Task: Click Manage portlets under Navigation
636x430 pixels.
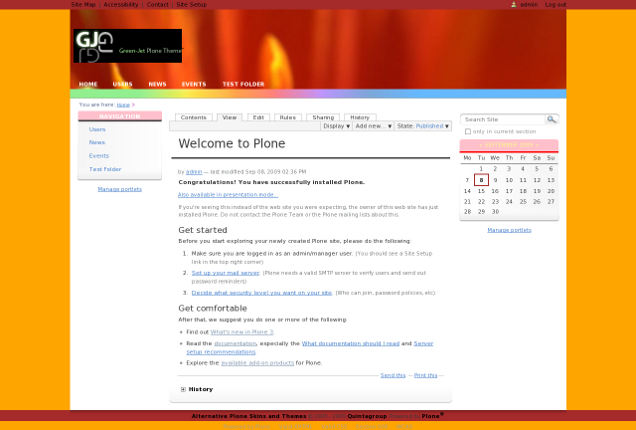Action: pos(120,189)
